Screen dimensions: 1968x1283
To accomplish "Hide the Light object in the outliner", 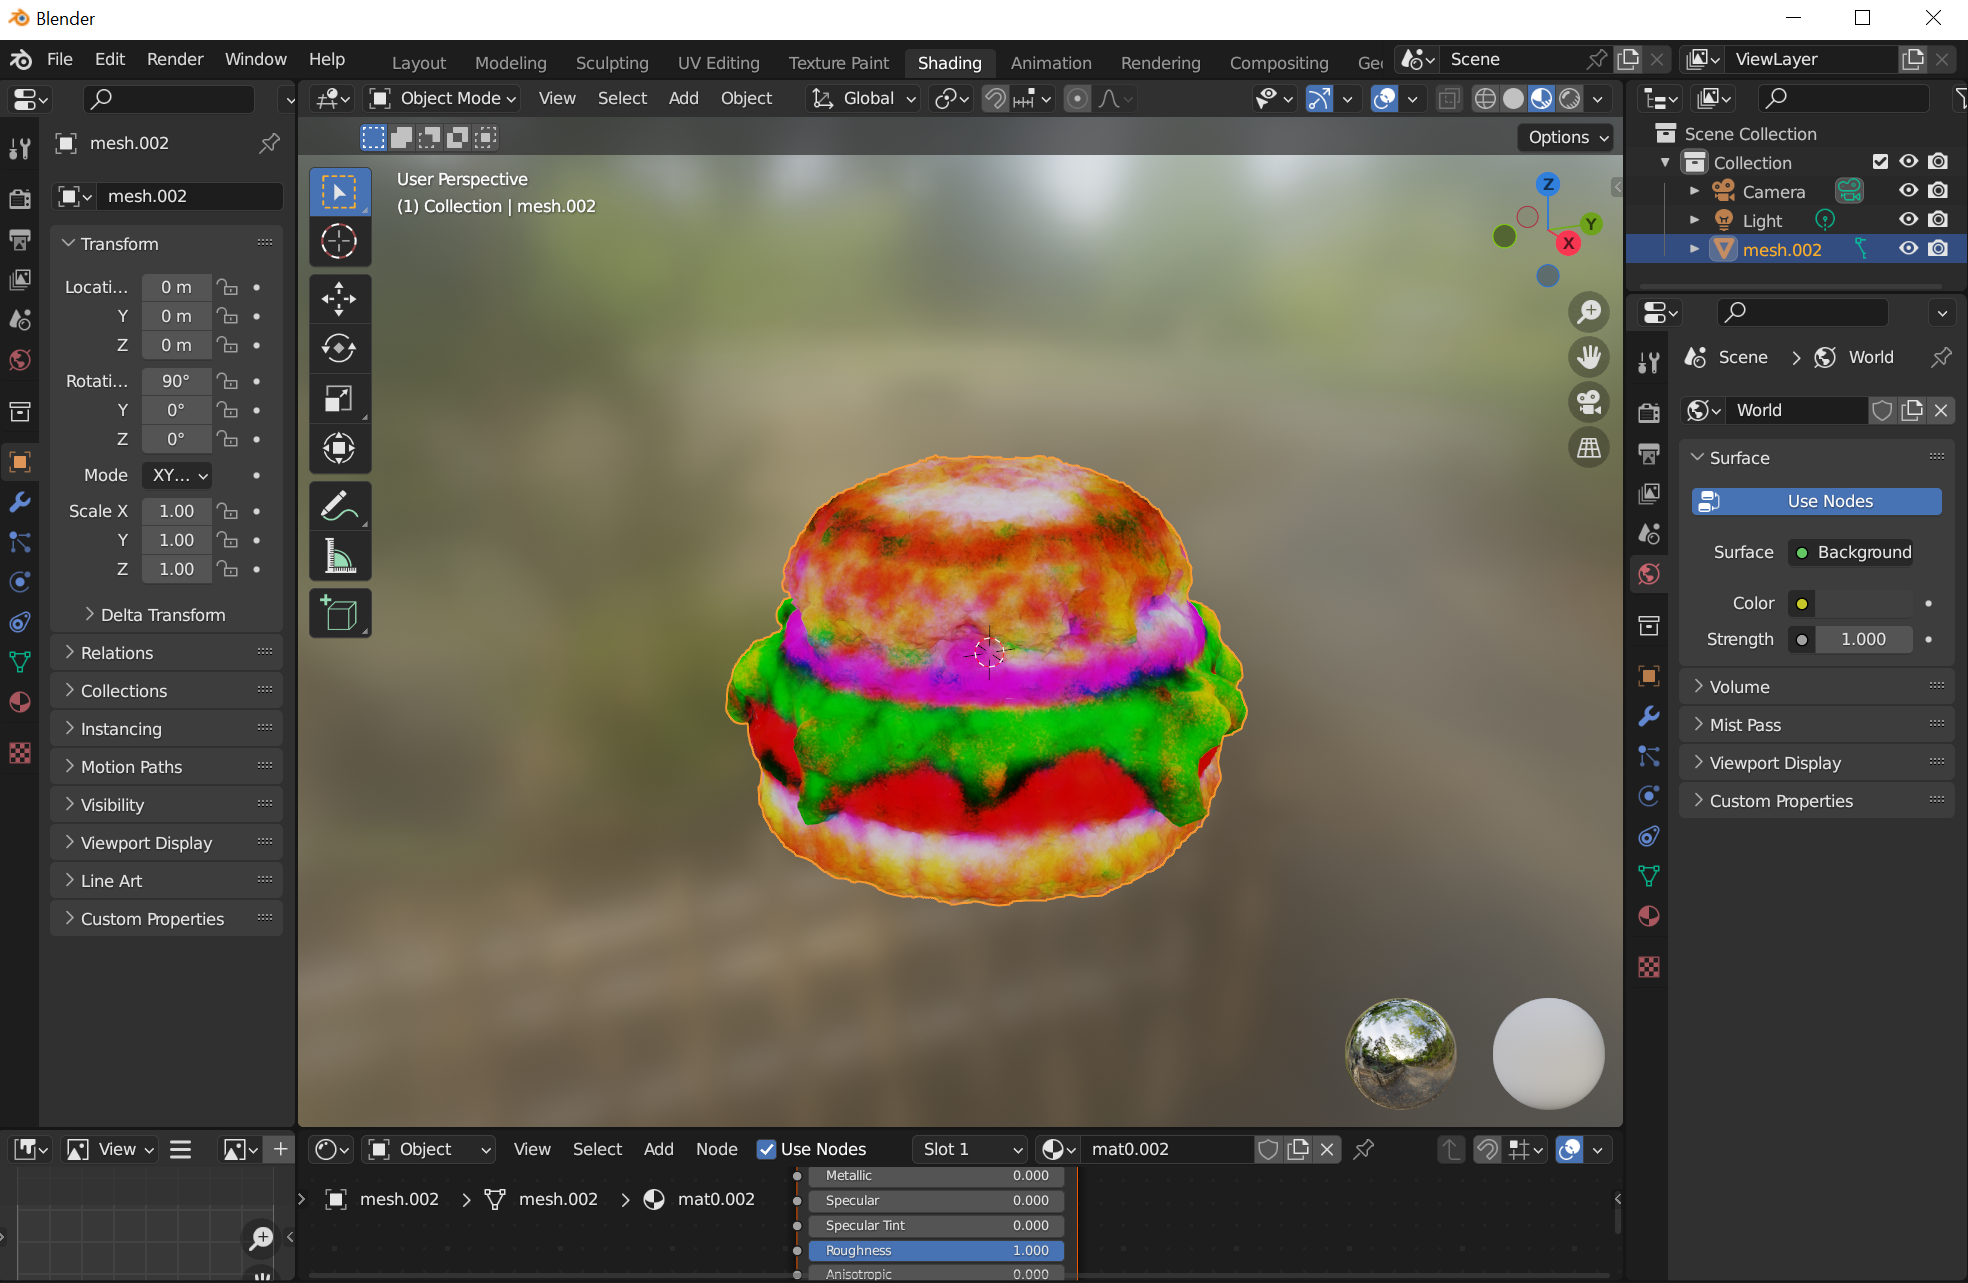I will tap(1908, 220).
